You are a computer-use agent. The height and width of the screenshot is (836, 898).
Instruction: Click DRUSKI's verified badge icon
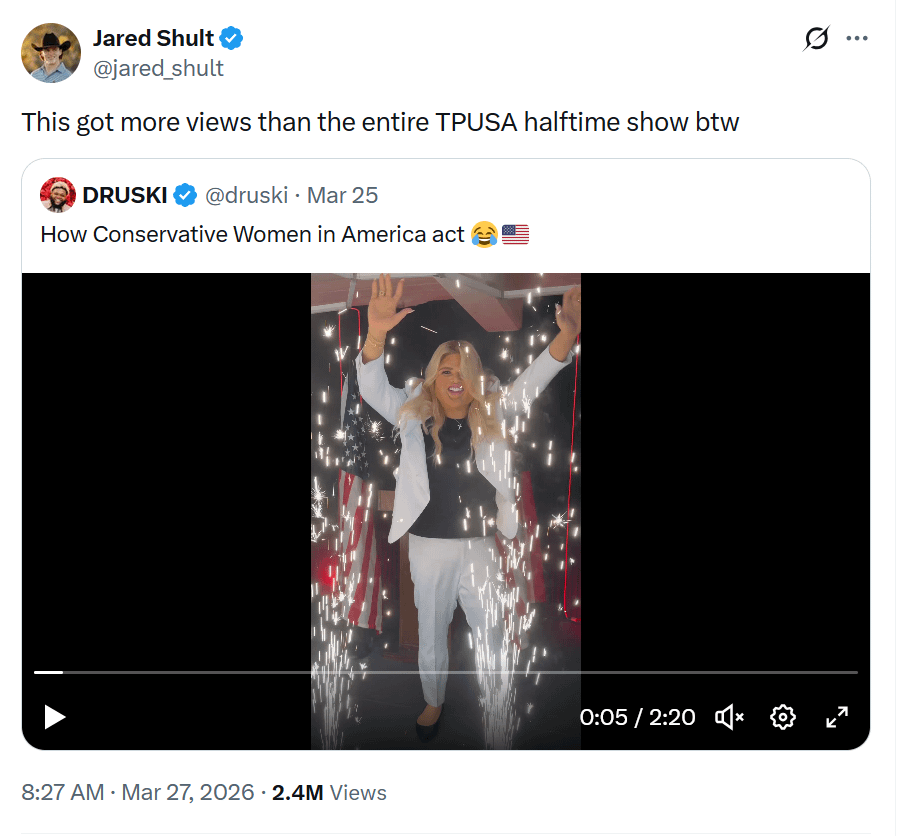click(x=185, y=195)
